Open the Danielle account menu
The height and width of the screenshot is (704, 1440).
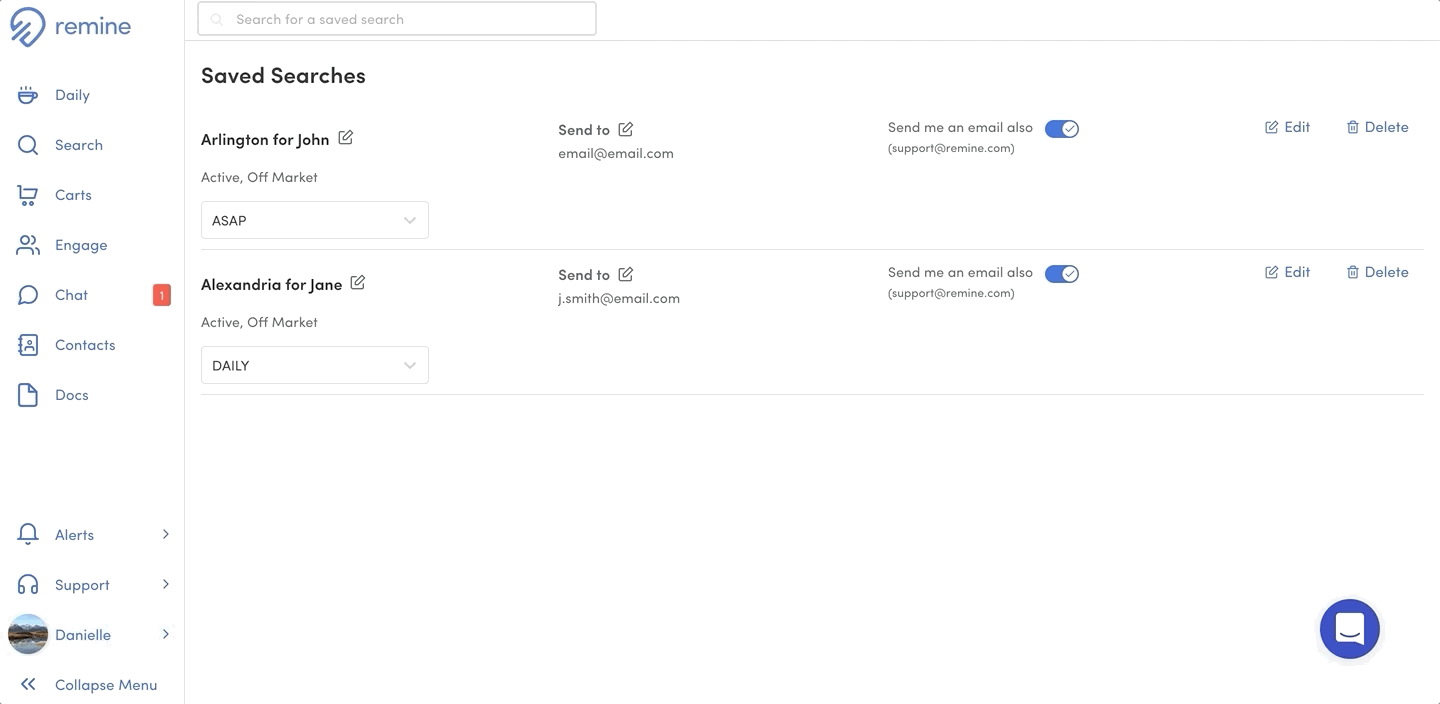(x=83, y=635)
